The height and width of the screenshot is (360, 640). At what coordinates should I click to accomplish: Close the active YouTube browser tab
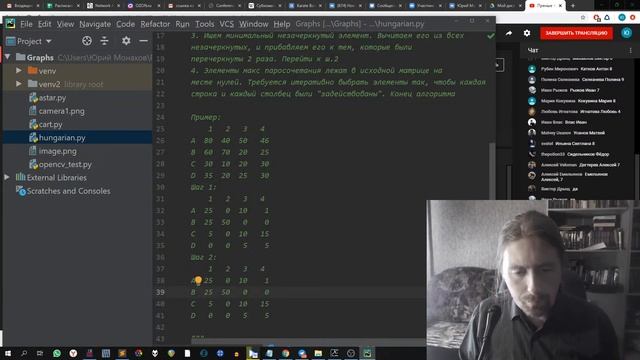pos(560,6)
